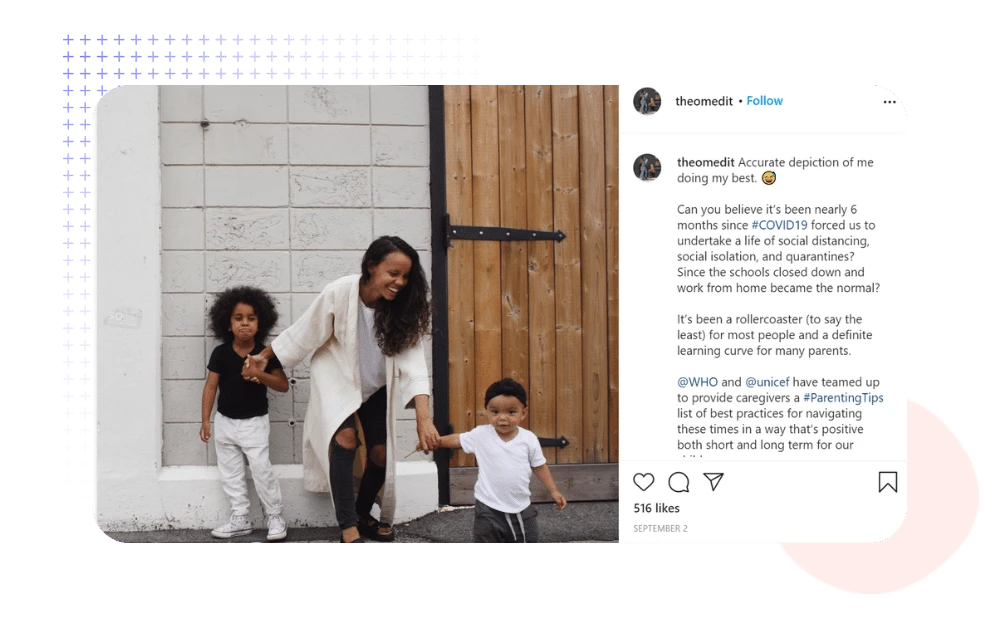Share the post via paper plane icon
This screenshot has height=628, width=1000.
pos(713,481)
